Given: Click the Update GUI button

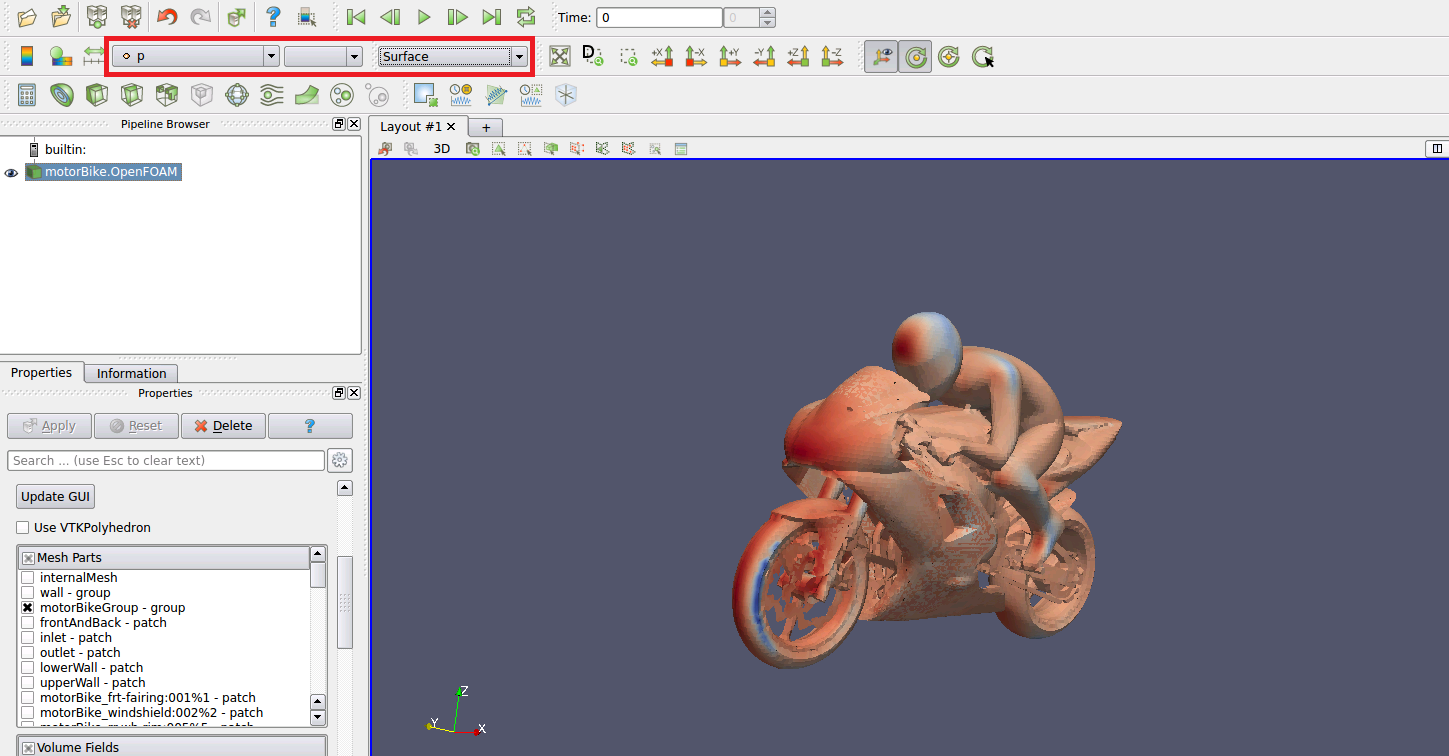Looking at the screenshot, I should [56, 497].
